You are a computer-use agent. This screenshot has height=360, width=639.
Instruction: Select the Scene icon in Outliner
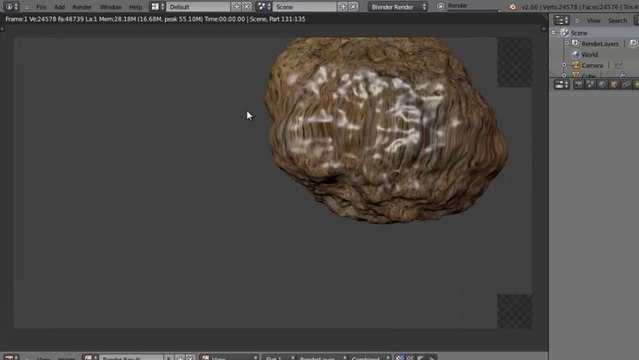click(x=565, y=33)
